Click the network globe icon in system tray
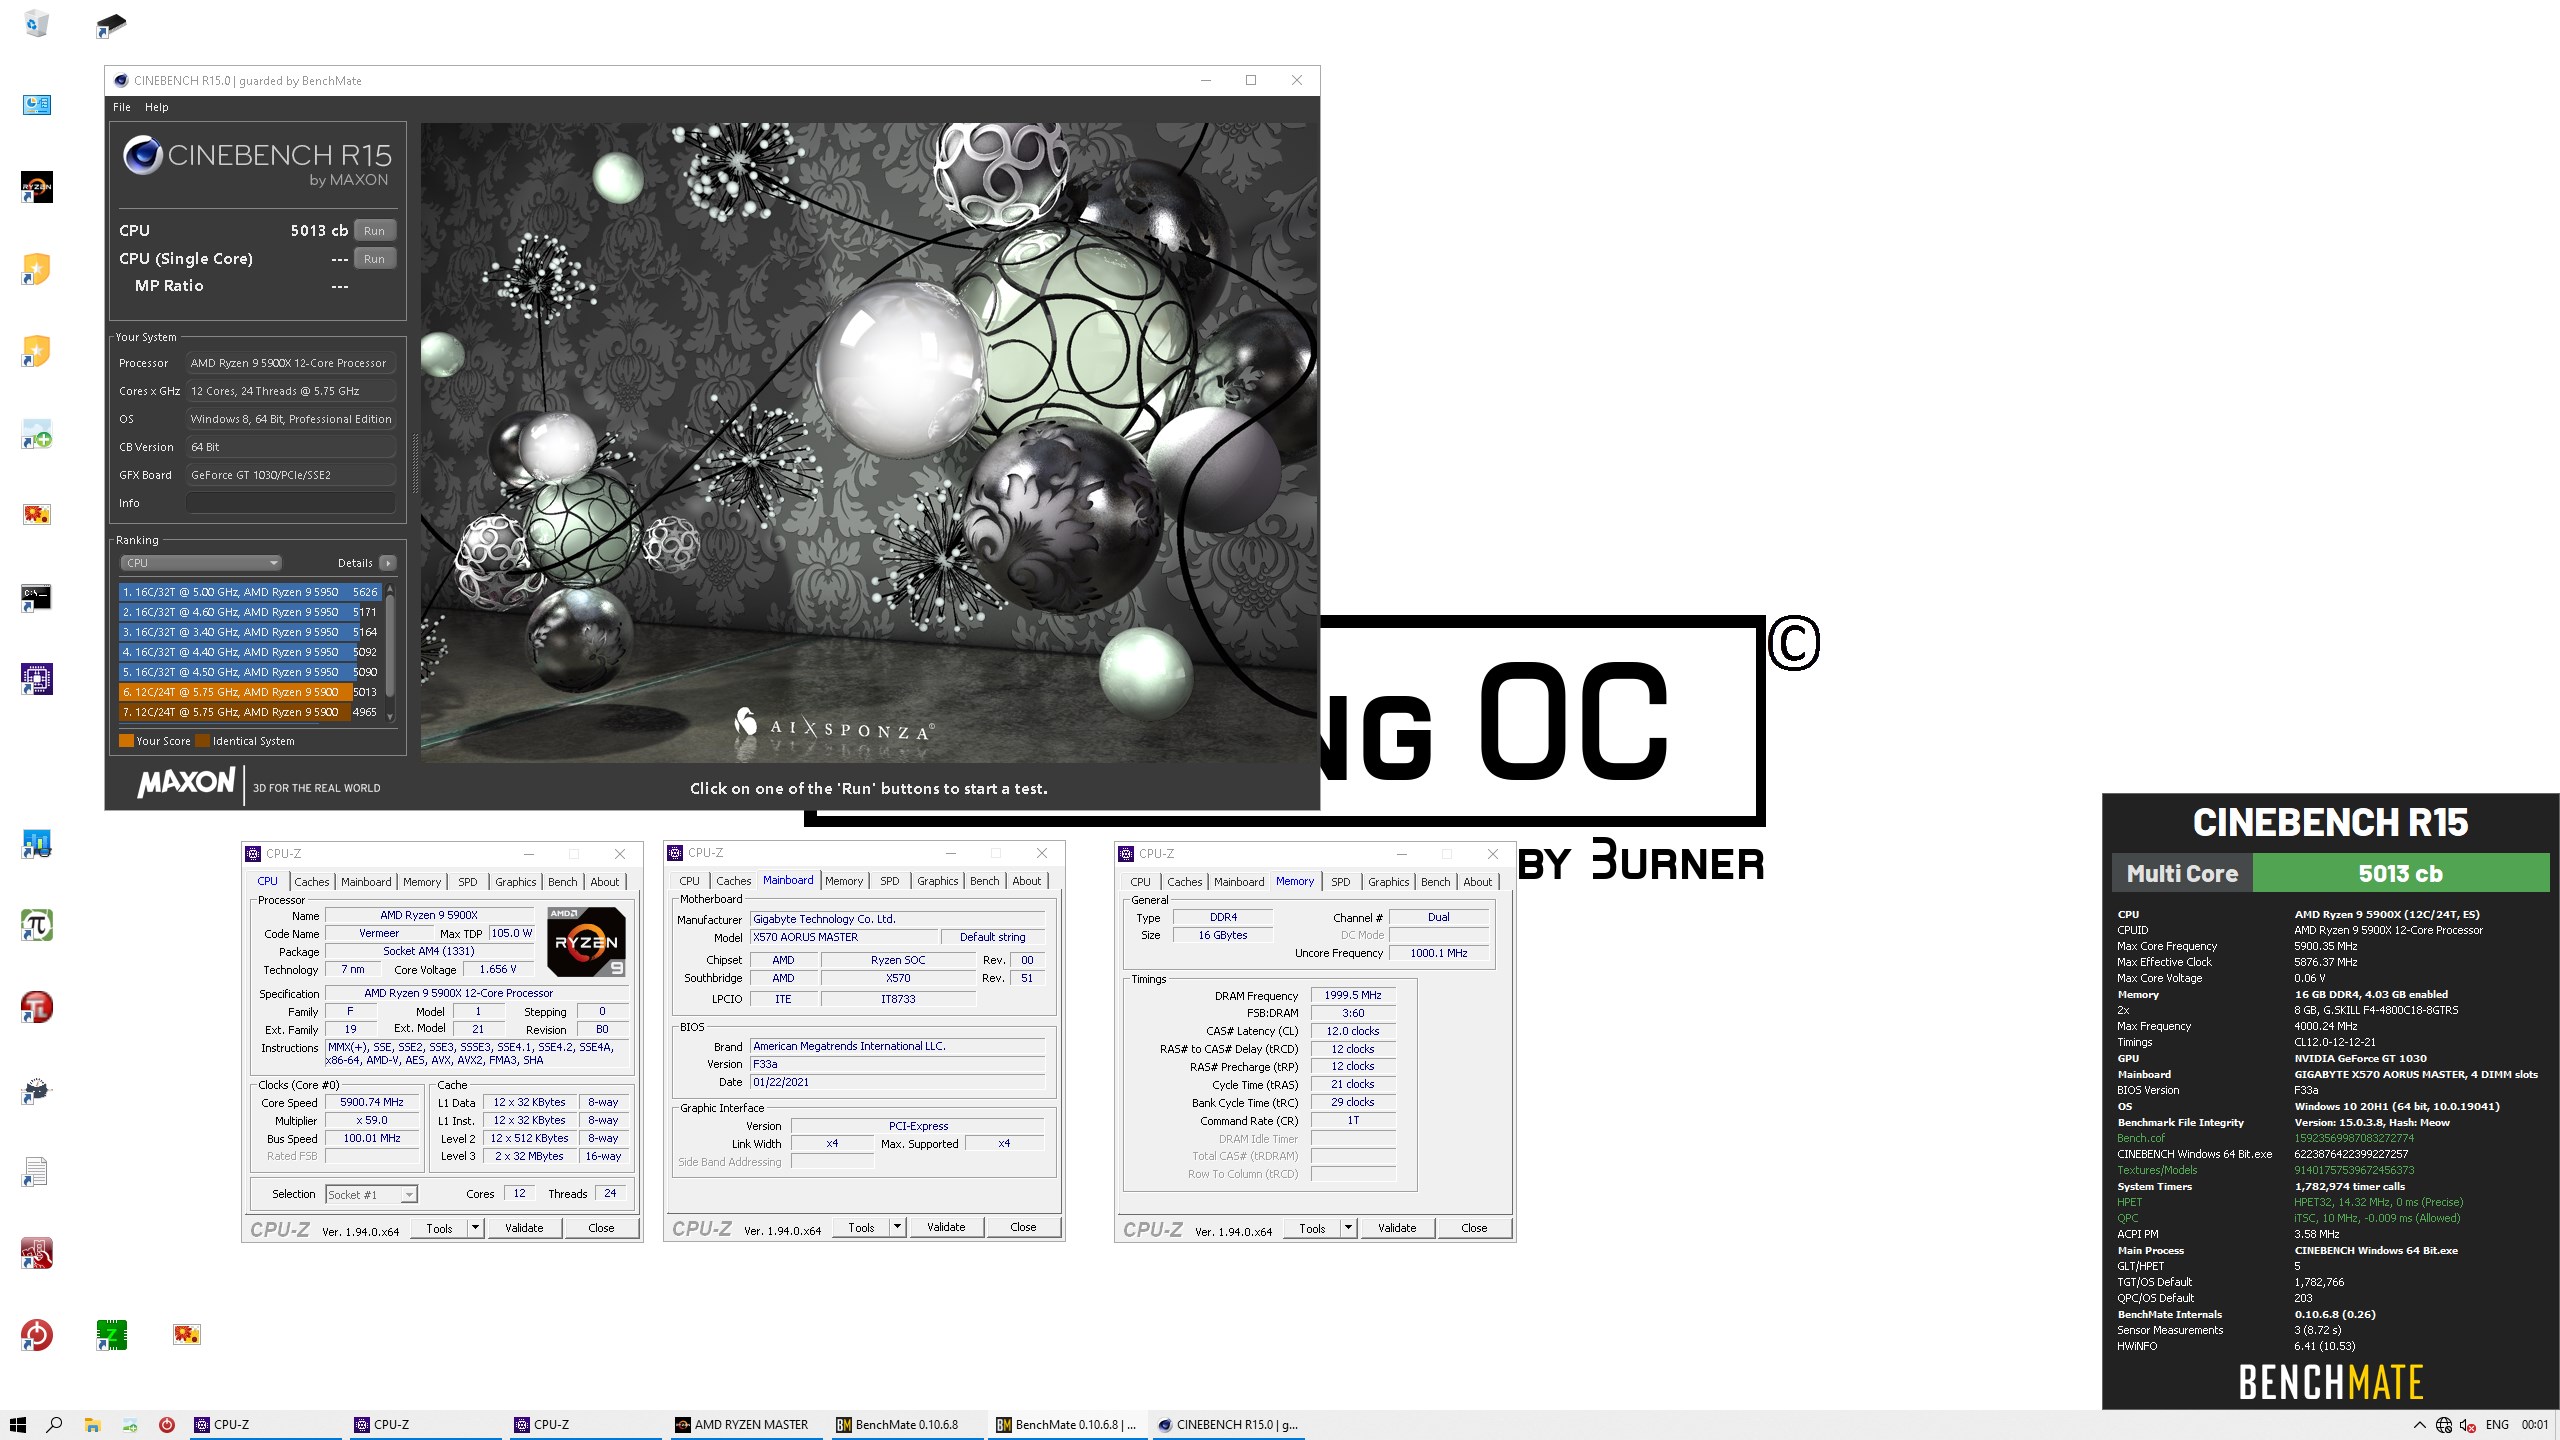Screen dimensions: 2560x1440 click(2443, 1425)
